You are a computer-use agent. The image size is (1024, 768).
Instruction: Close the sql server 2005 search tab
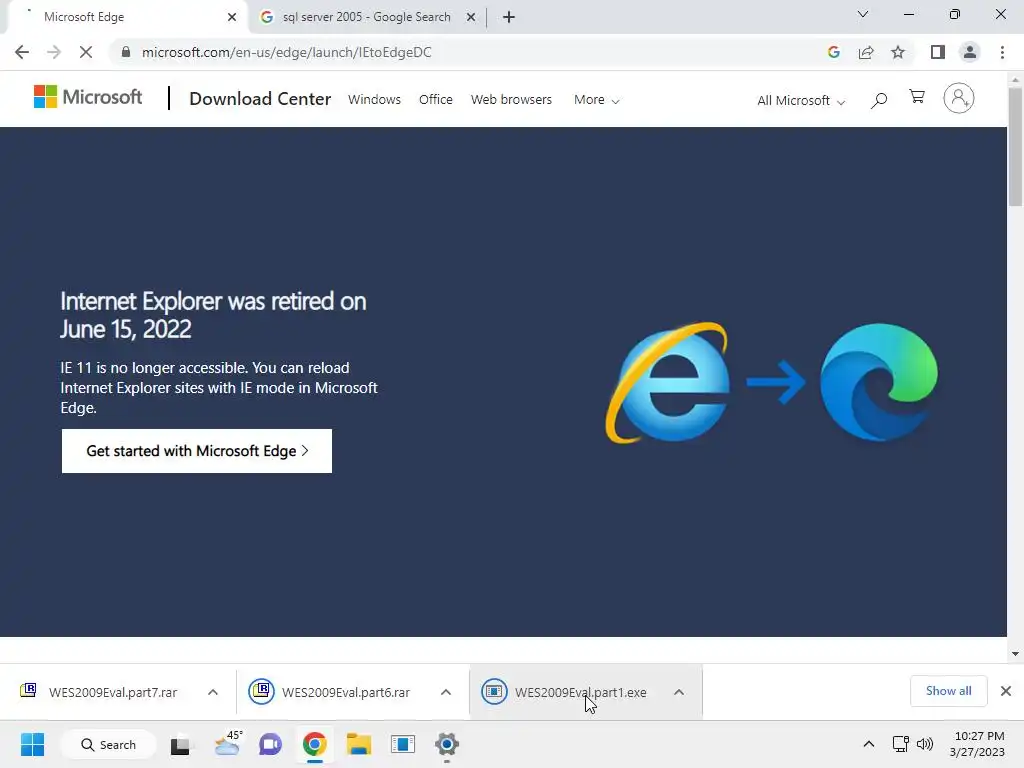471,17
